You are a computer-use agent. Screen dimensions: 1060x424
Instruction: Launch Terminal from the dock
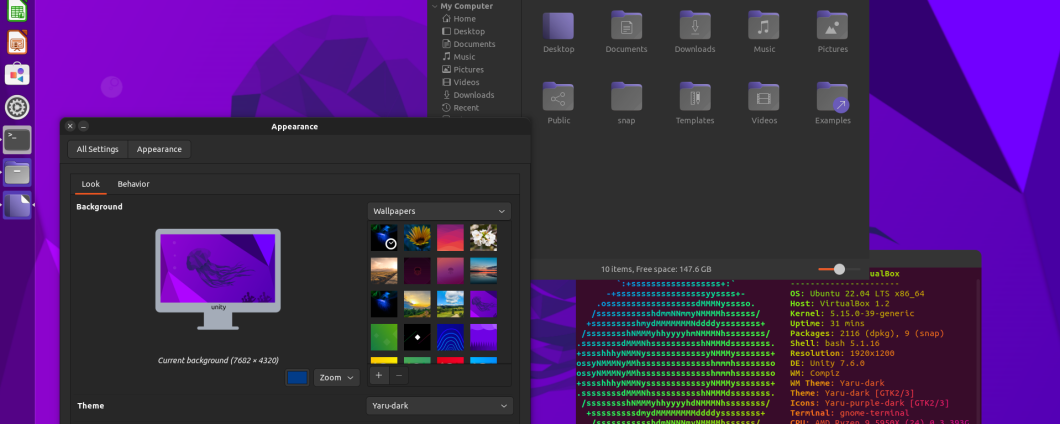click(x=17, y=139)
